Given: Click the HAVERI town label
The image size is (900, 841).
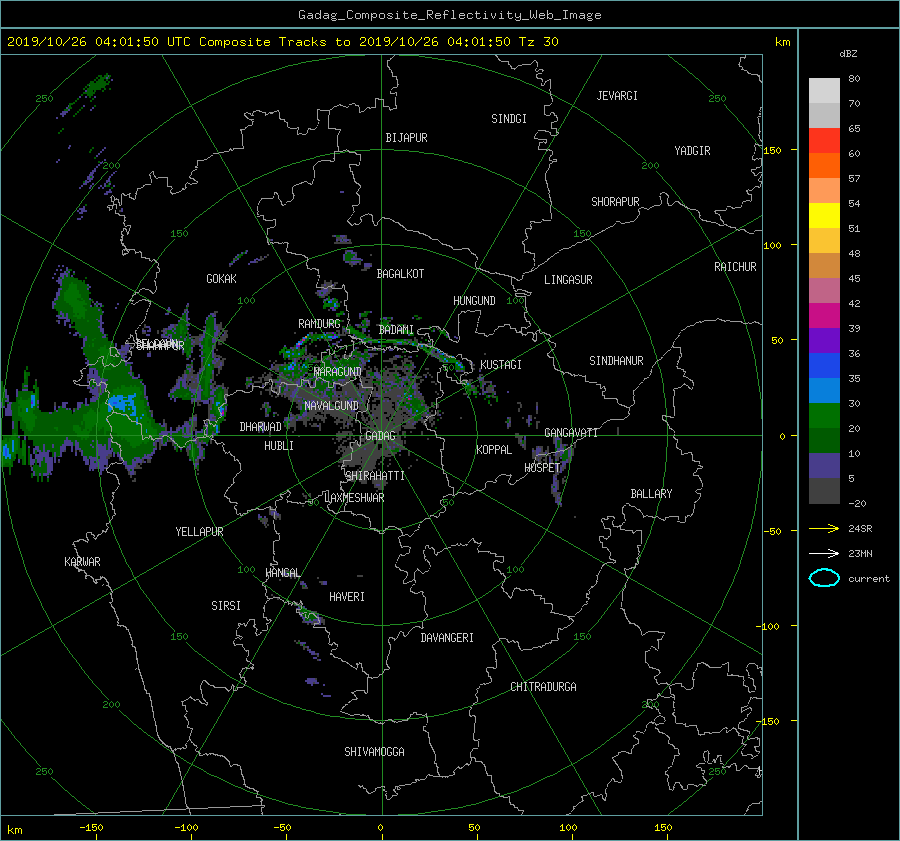Looking at the screenshot, I should point(347,597).
